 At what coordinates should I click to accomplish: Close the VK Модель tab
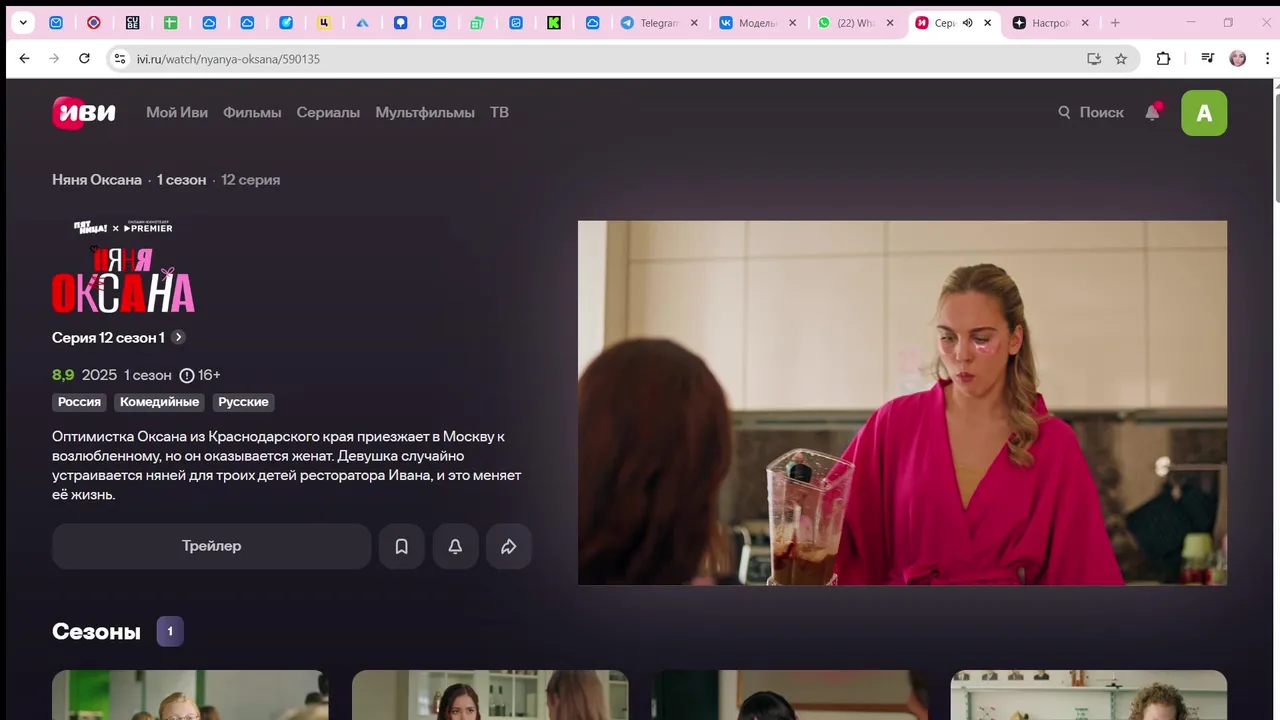(793, 22)
